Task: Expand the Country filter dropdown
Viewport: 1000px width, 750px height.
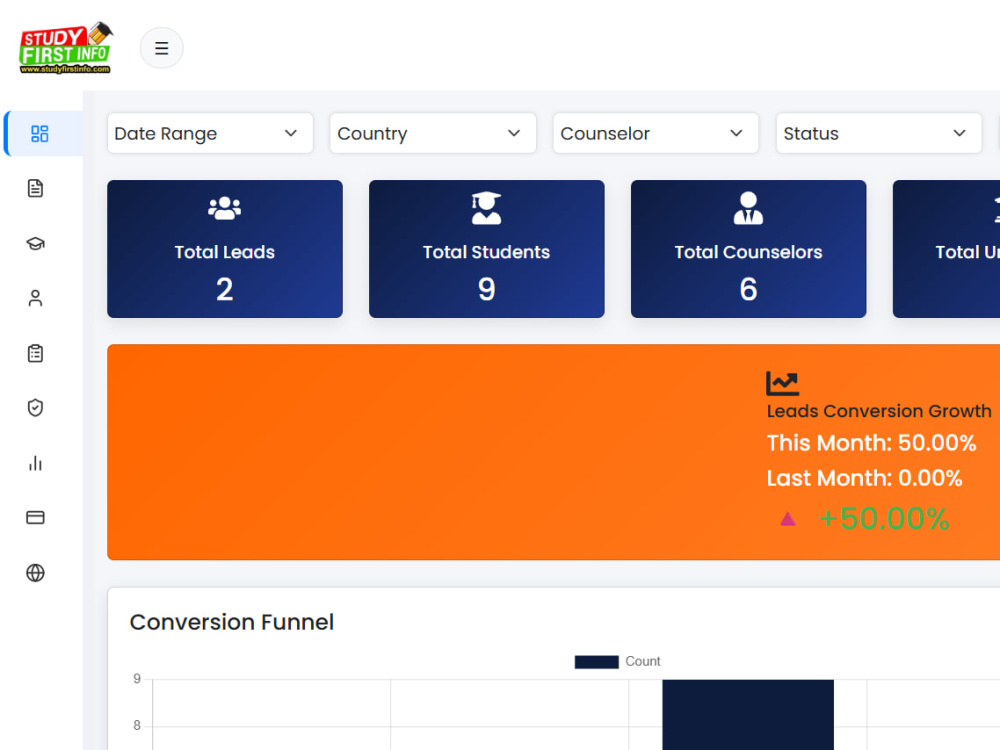Action: point(432,133)
